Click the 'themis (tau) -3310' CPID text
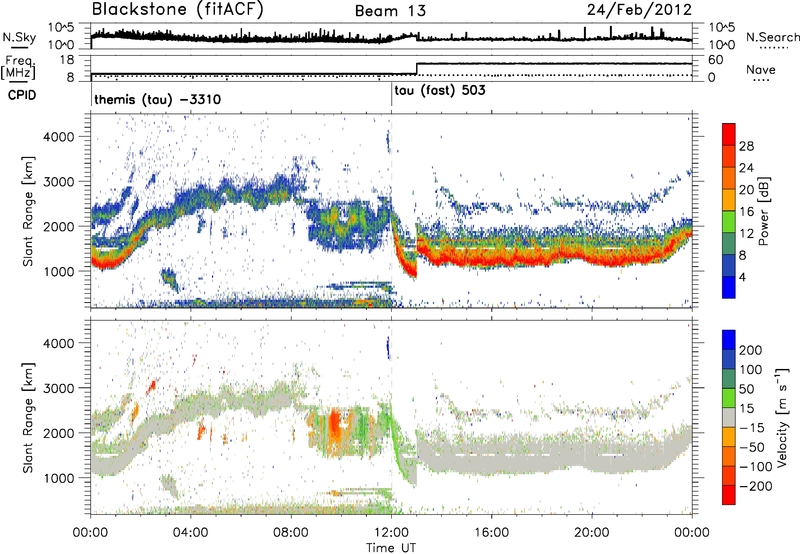800x554 pixels. pos(158,99)
